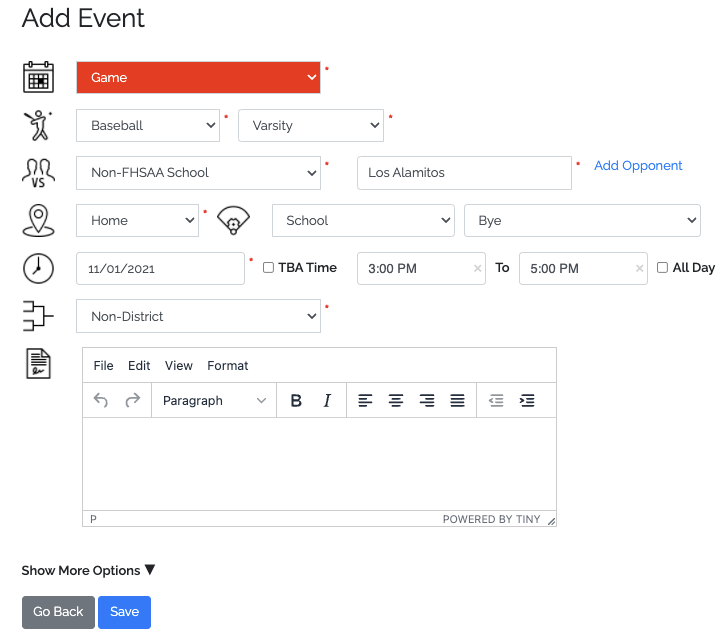Increase indent in the editor
The height and width of the screenshot is (641, 721).
tap(527, 401)
